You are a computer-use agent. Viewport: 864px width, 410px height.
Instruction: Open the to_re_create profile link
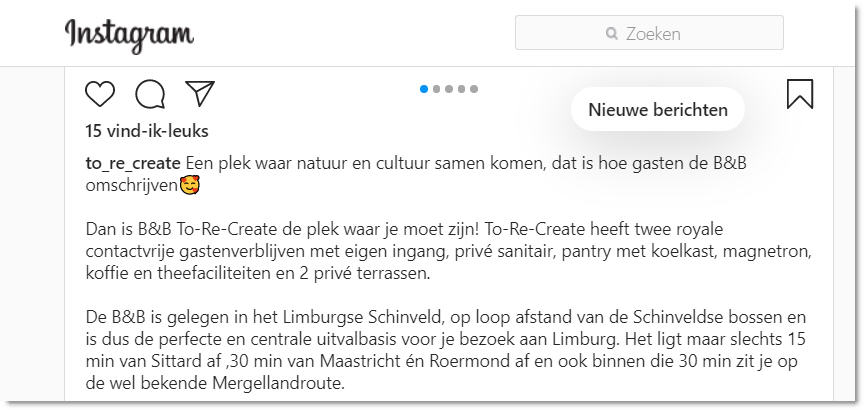(x=133, y=164)
